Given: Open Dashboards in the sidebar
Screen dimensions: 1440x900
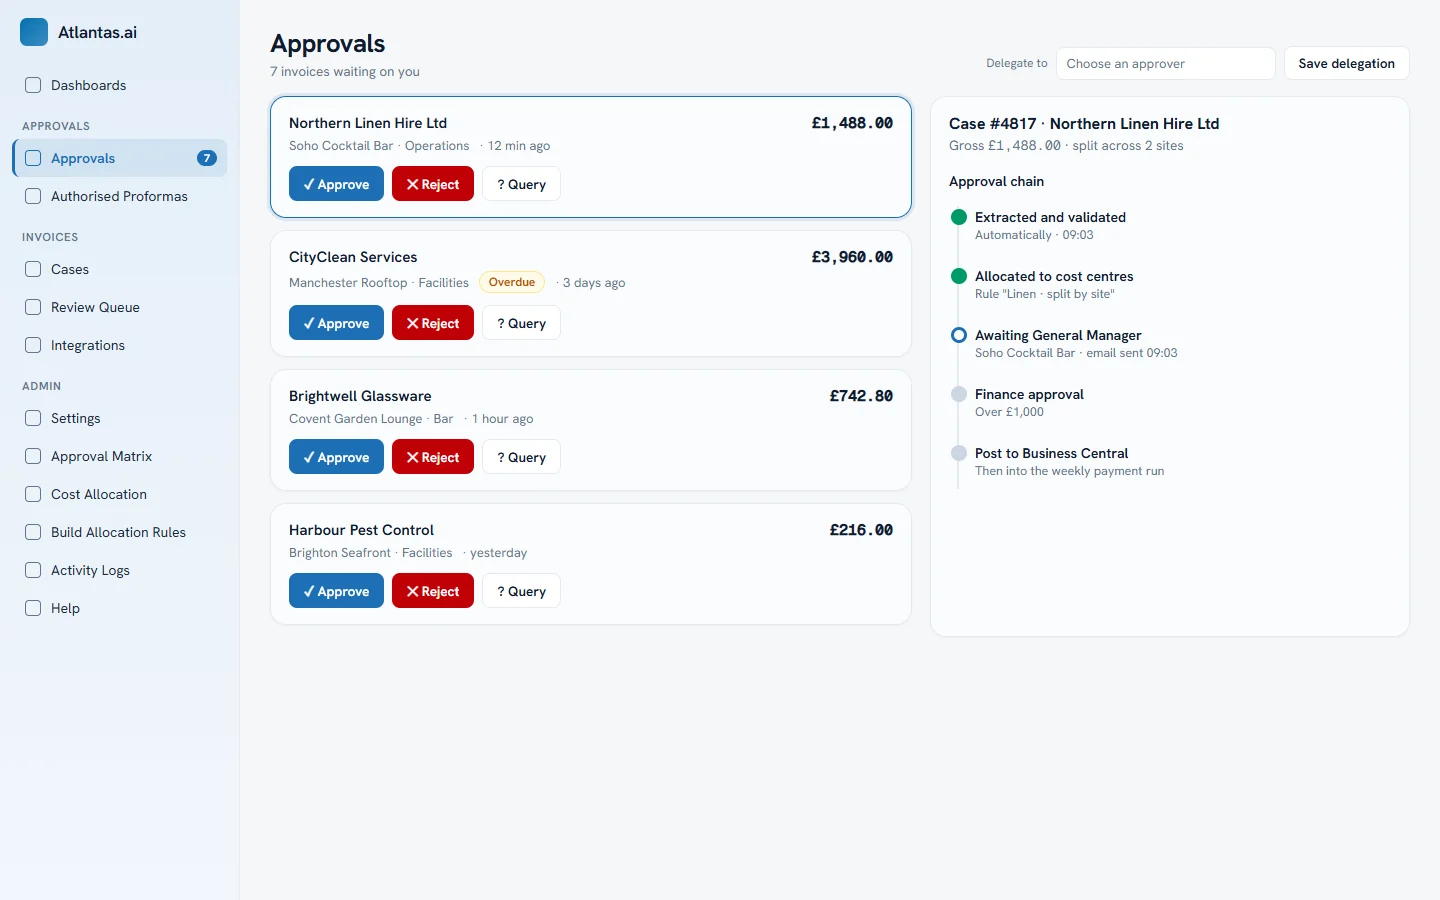Looking at the screenshot, I should [x=120, y=85].
